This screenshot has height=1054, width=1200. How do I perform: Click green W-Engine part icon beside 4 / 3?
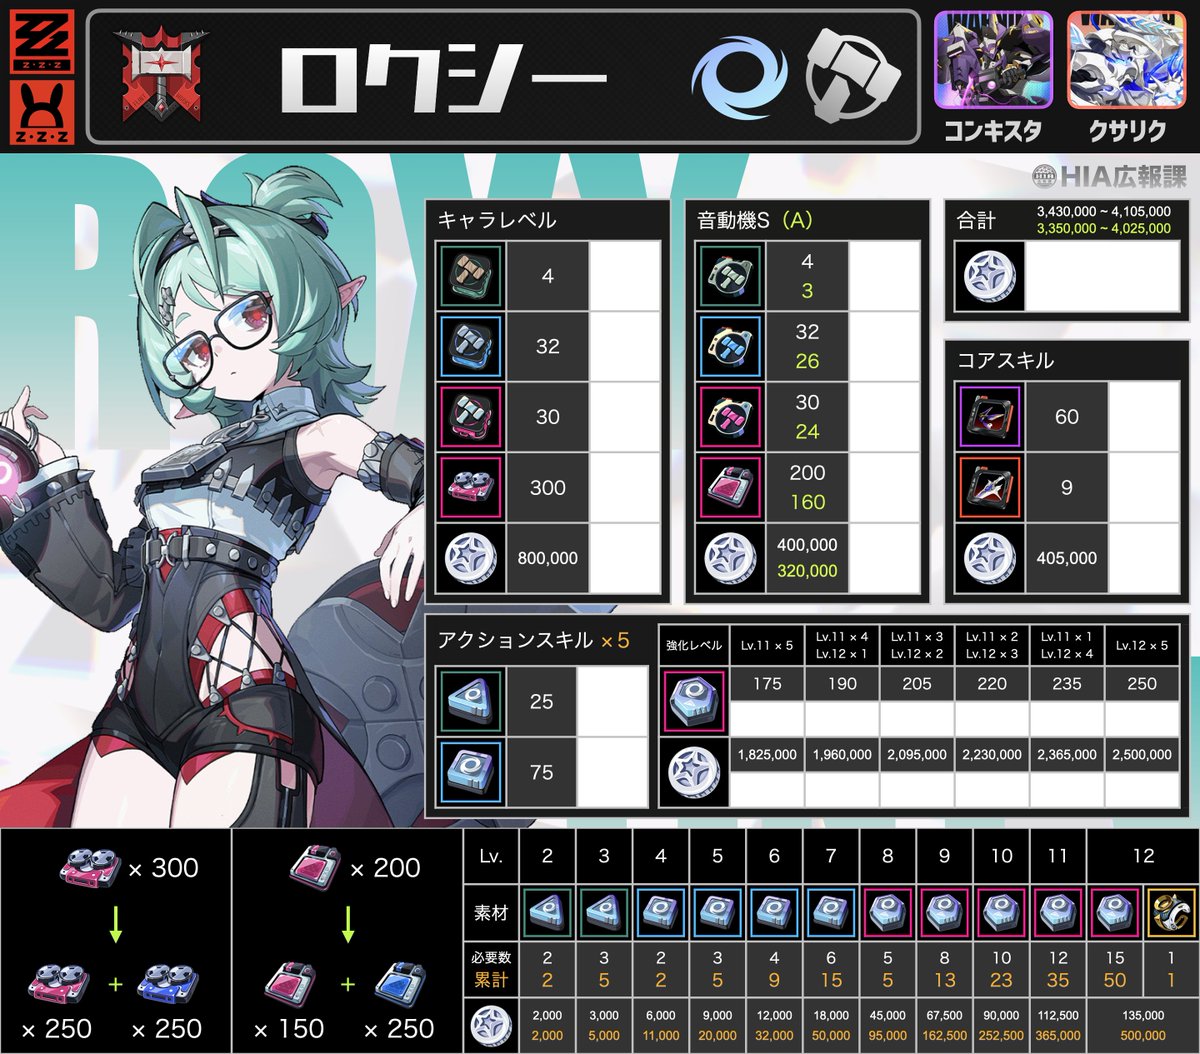tap(731, 276)
